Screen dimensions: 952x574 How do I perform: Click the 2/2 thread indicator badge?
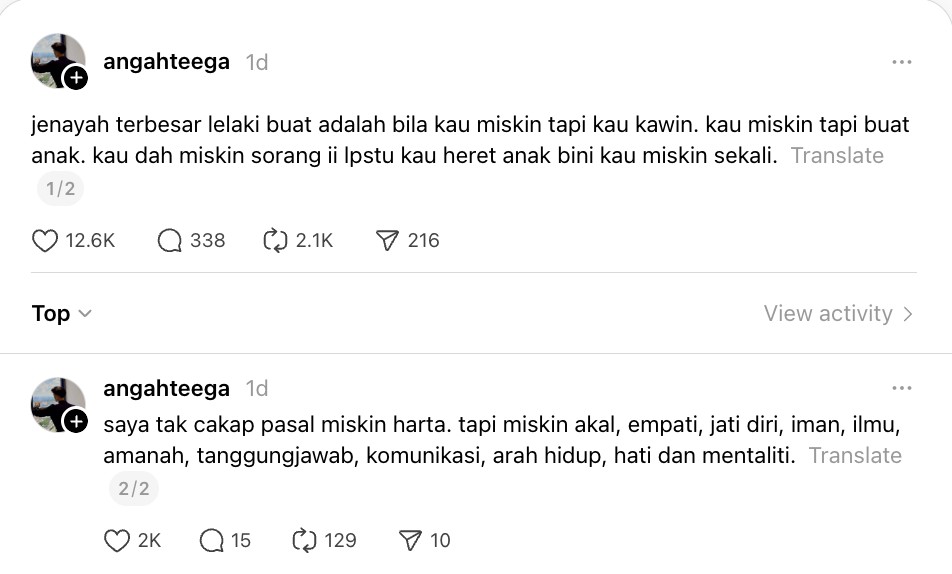click(133, 489)
